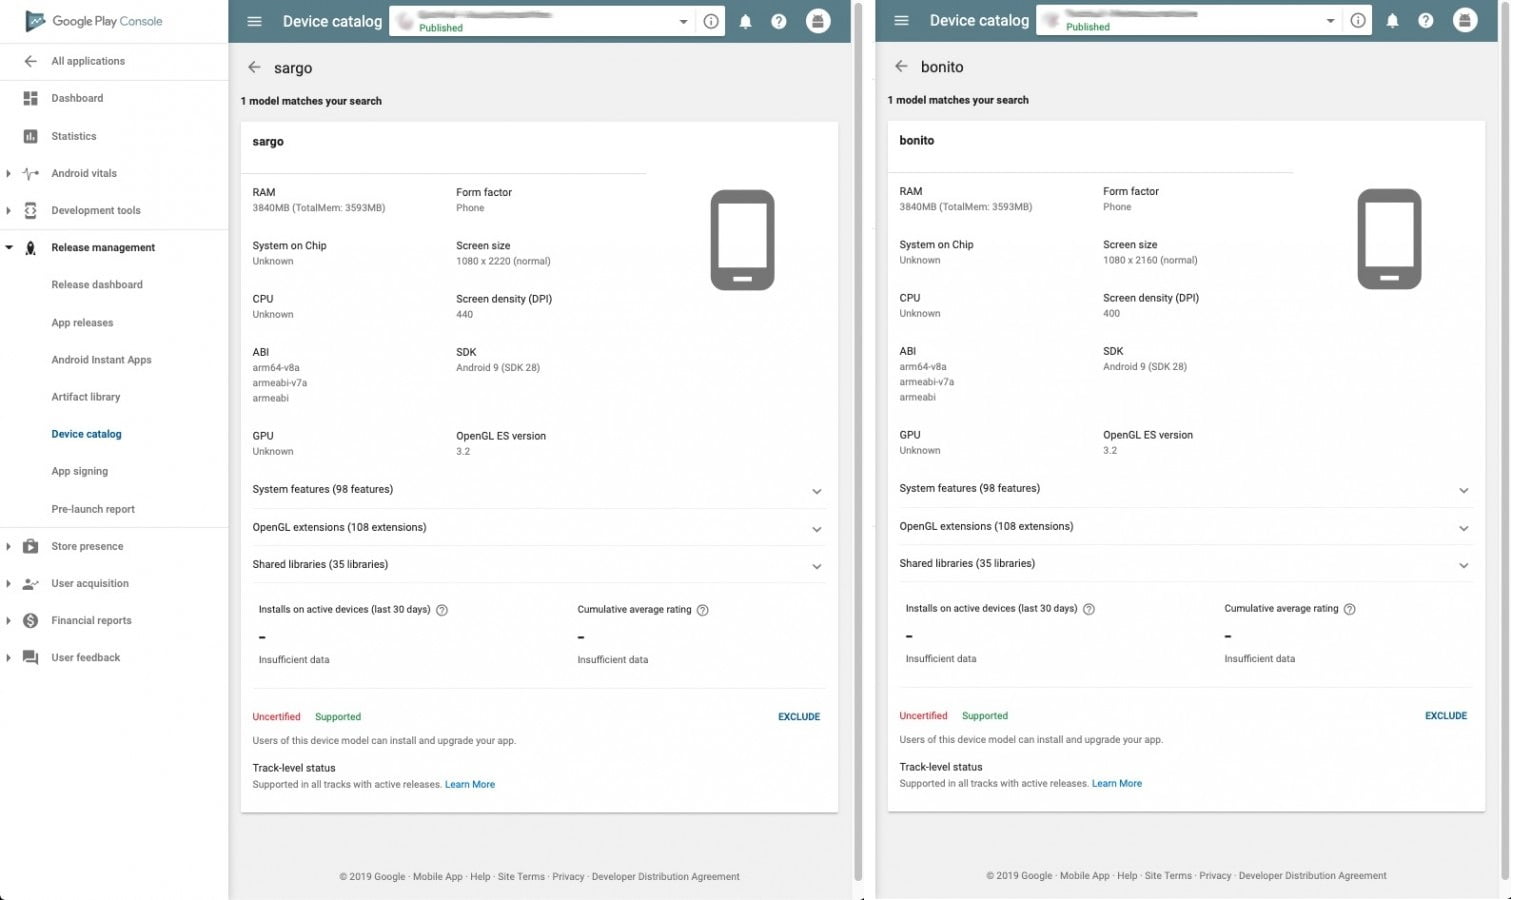Open account avatar in right panel header
Screen dimensions: 1514x900
1464,21
